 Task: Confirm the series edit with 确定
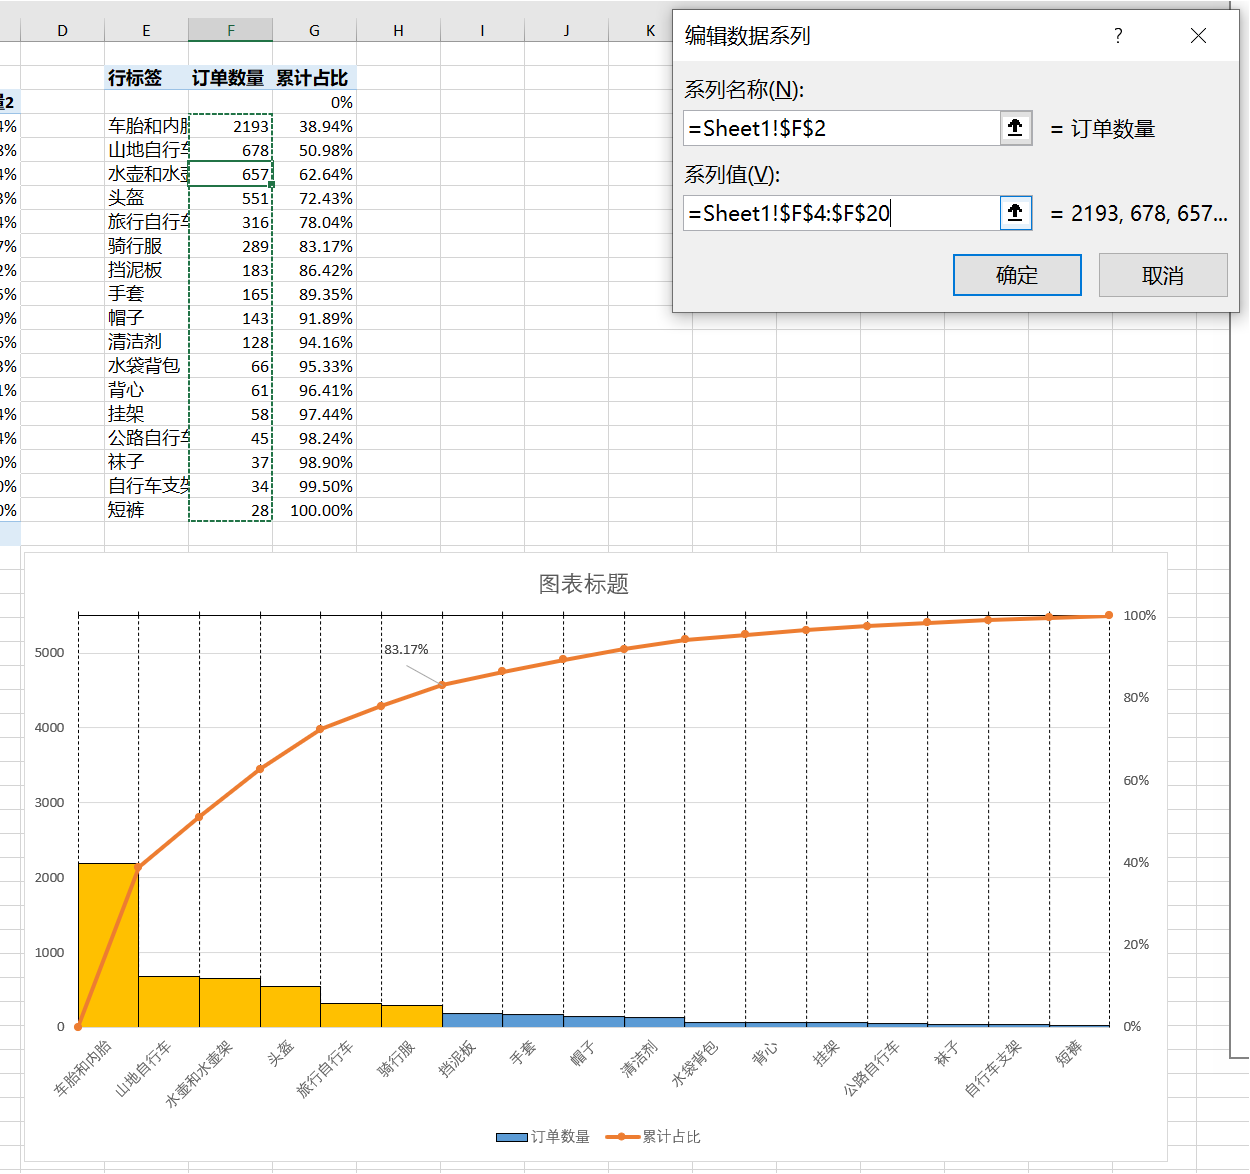(1017, 275)
